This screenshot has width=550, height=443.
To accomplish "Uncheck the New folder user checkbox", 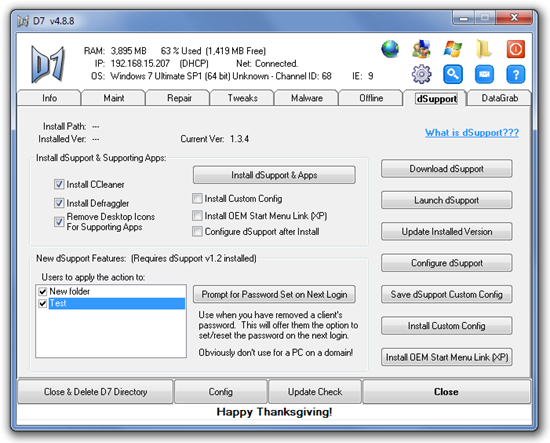I will pos(43,291).
